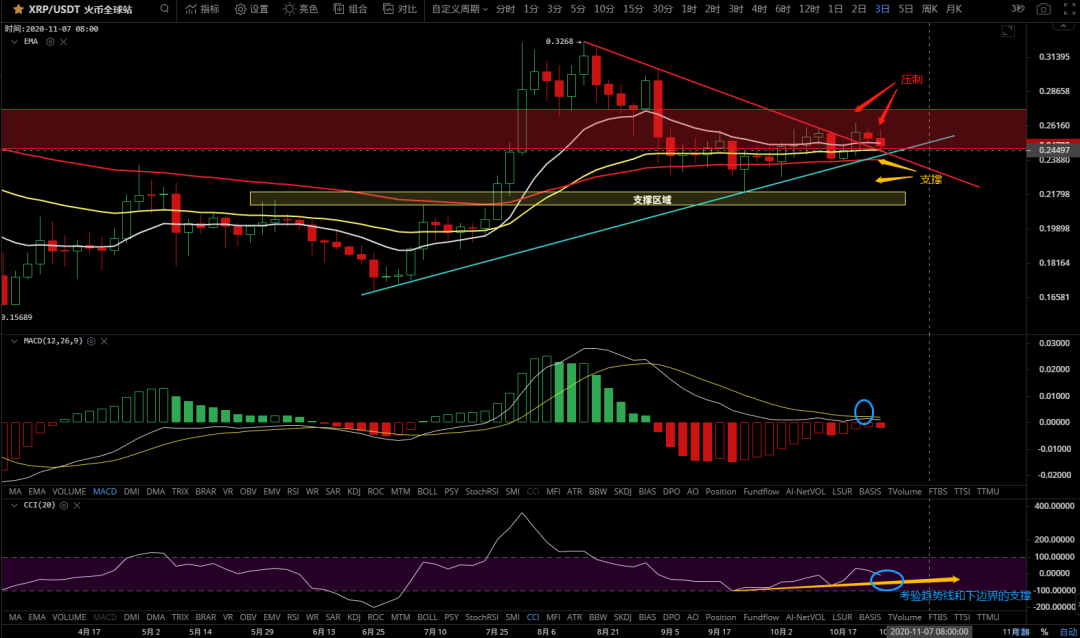
Task: Collapse the EMA indicator chevron
Action: [x=14, y=41]
